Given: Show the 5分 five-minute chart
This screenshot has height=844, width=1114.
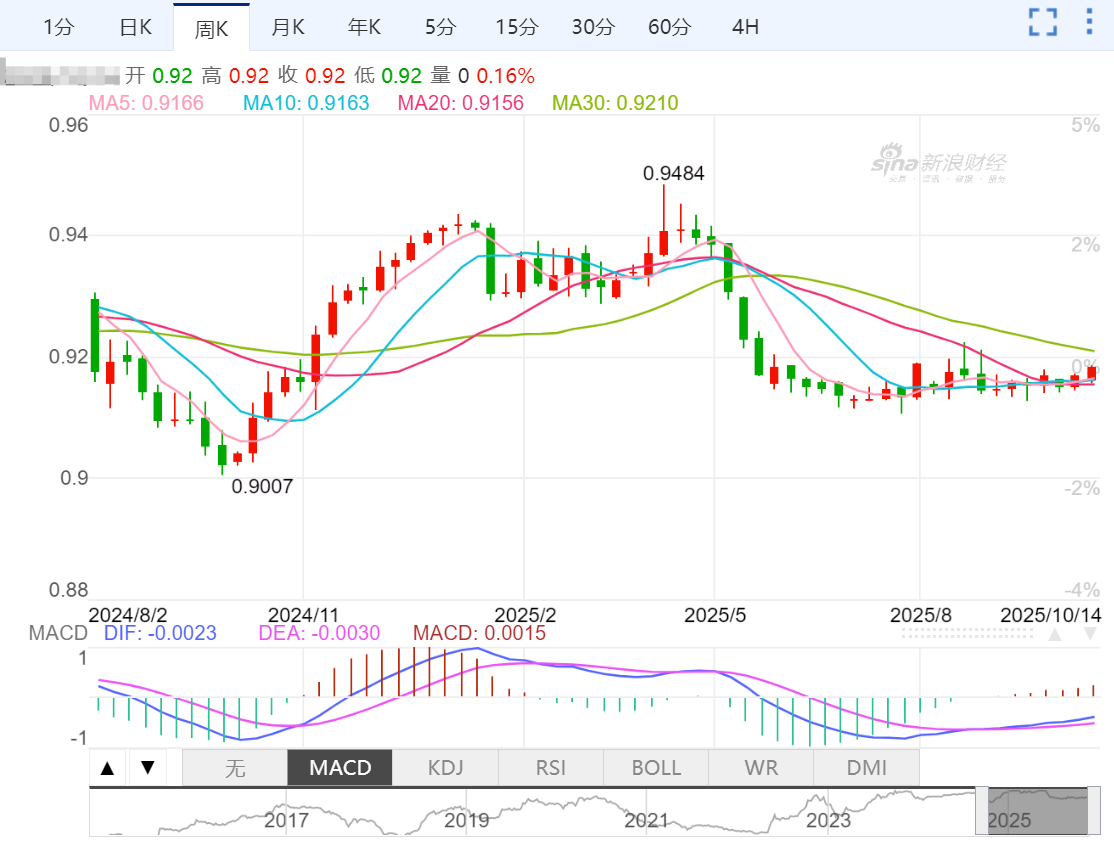Looking at the screenshot, I should coord(440,27).
